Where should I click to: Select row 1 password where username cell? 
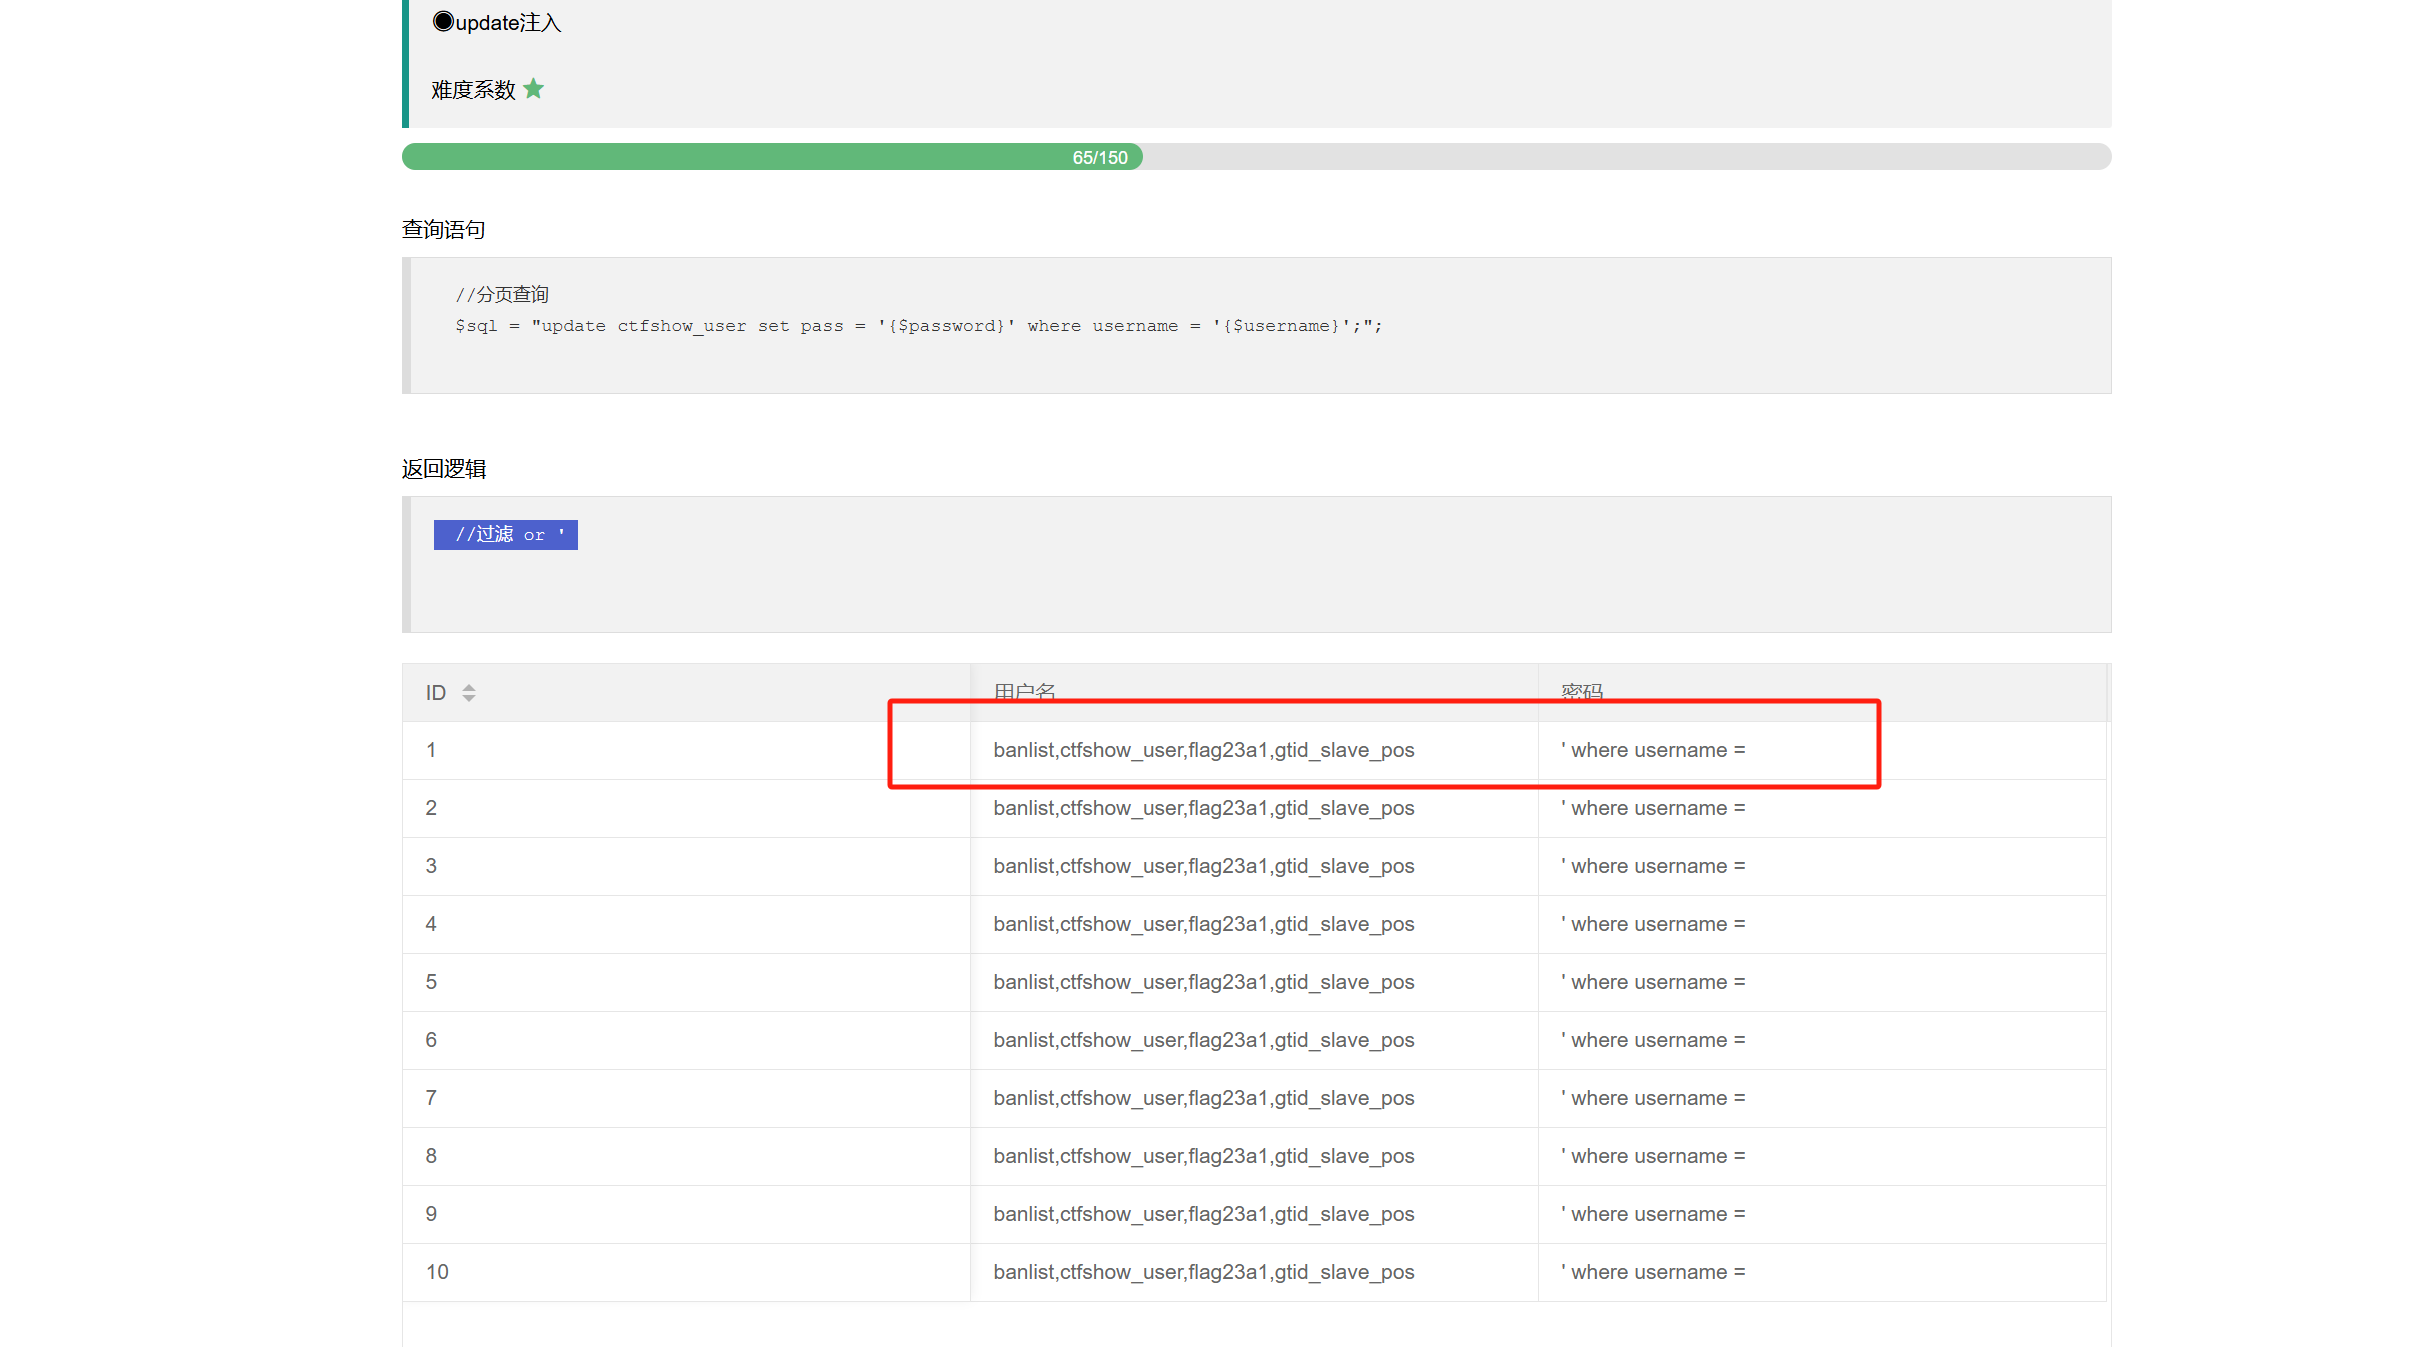click(1652, 750)
